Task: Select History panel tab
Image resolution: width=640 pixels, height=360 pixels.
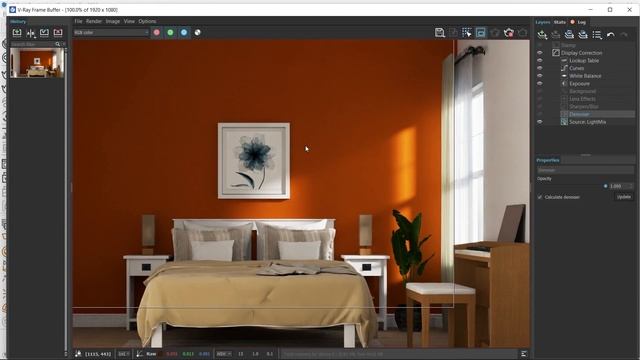Action: (18, 21)
